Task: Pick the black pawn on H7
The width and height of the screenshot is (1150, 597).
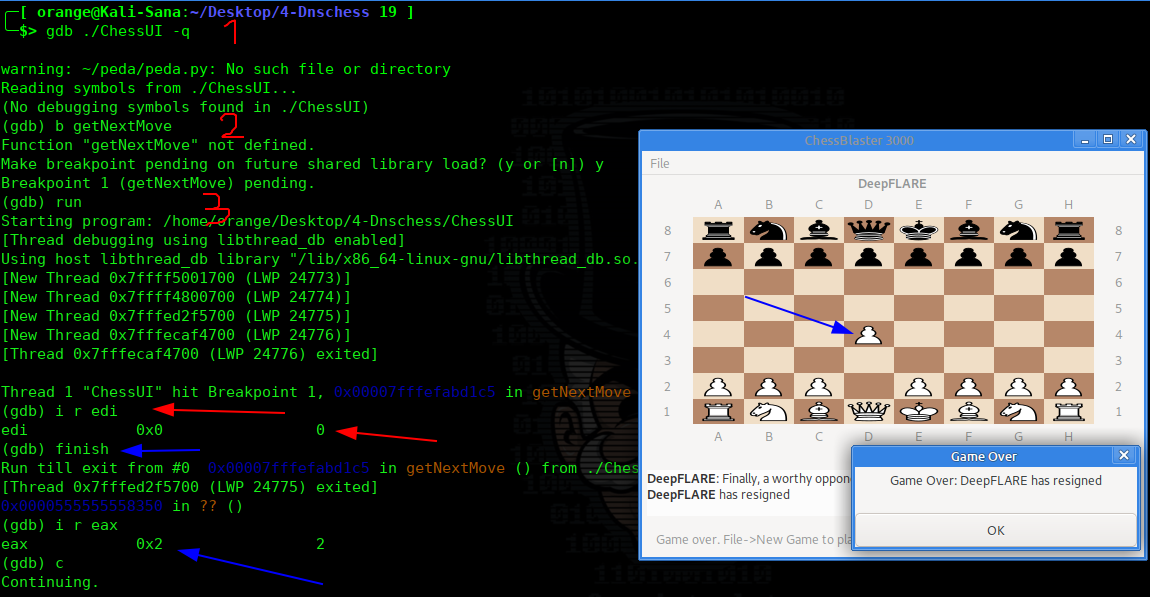Action: tap(1069, 257)
